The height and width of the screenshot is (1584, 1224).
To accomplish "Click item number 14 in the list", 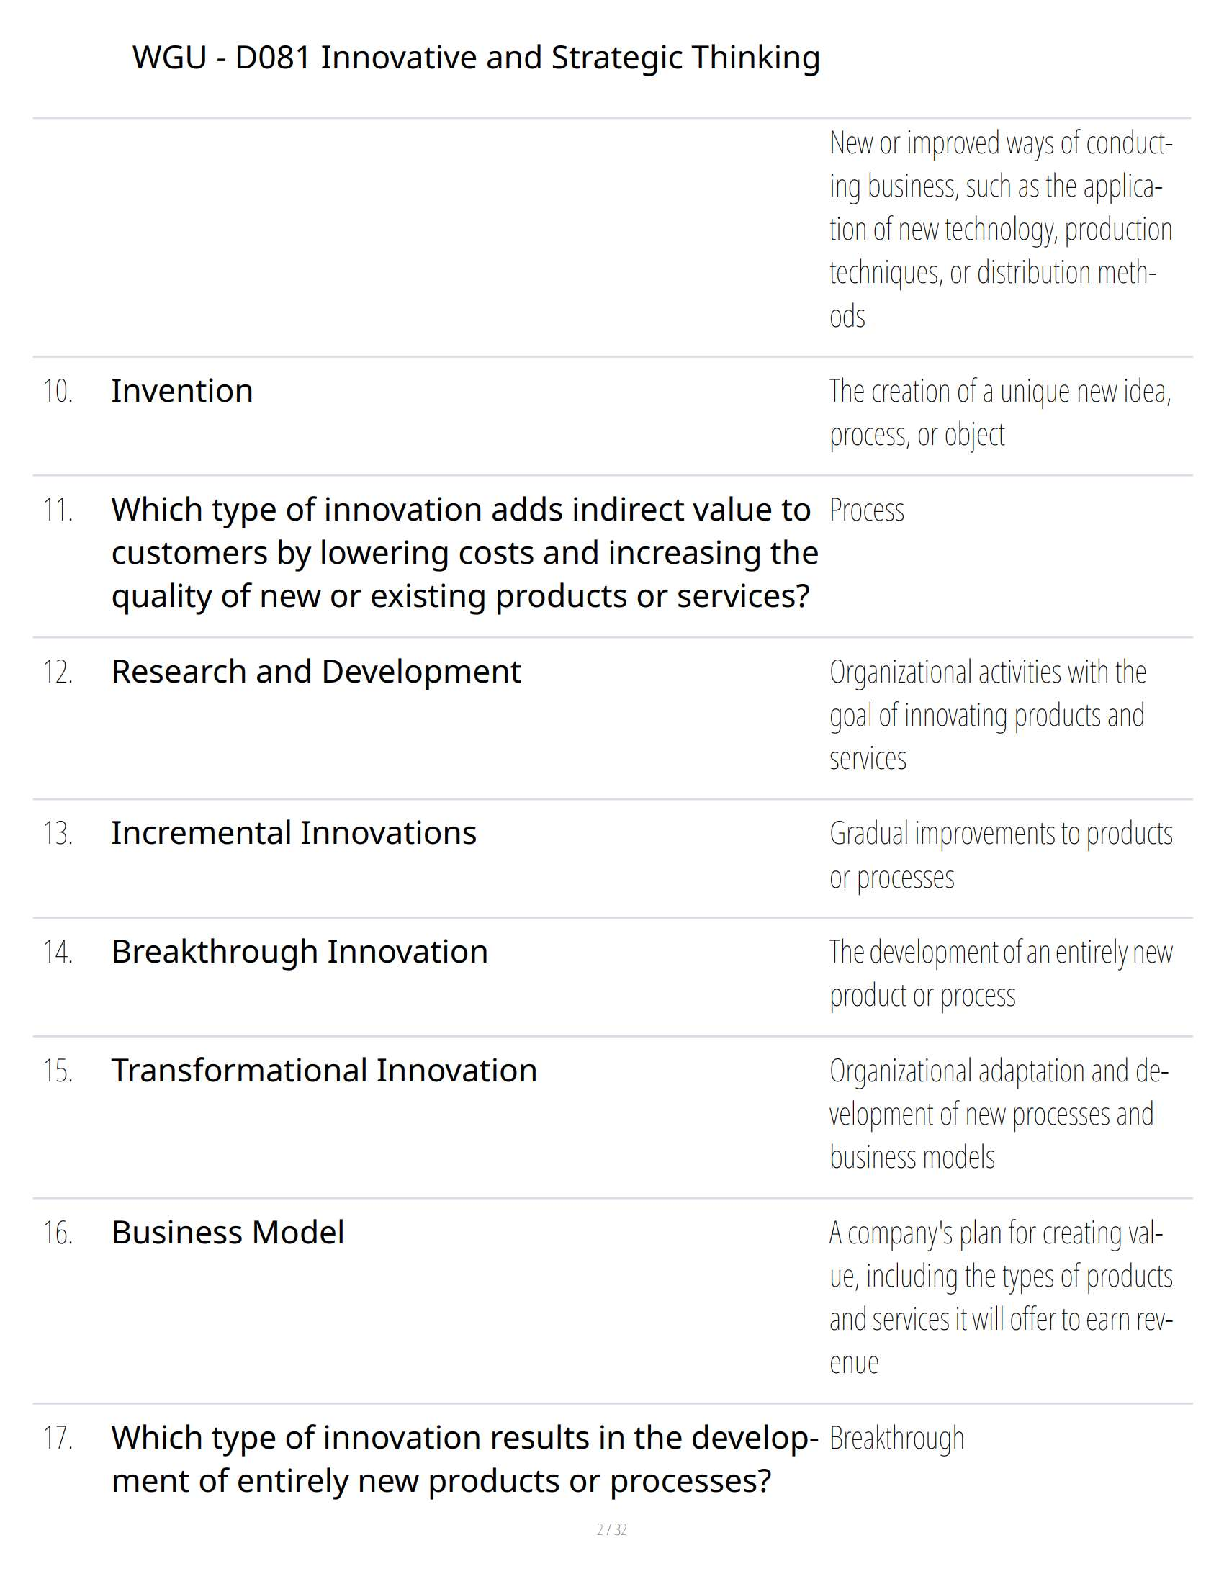I will tap(58, 952).
